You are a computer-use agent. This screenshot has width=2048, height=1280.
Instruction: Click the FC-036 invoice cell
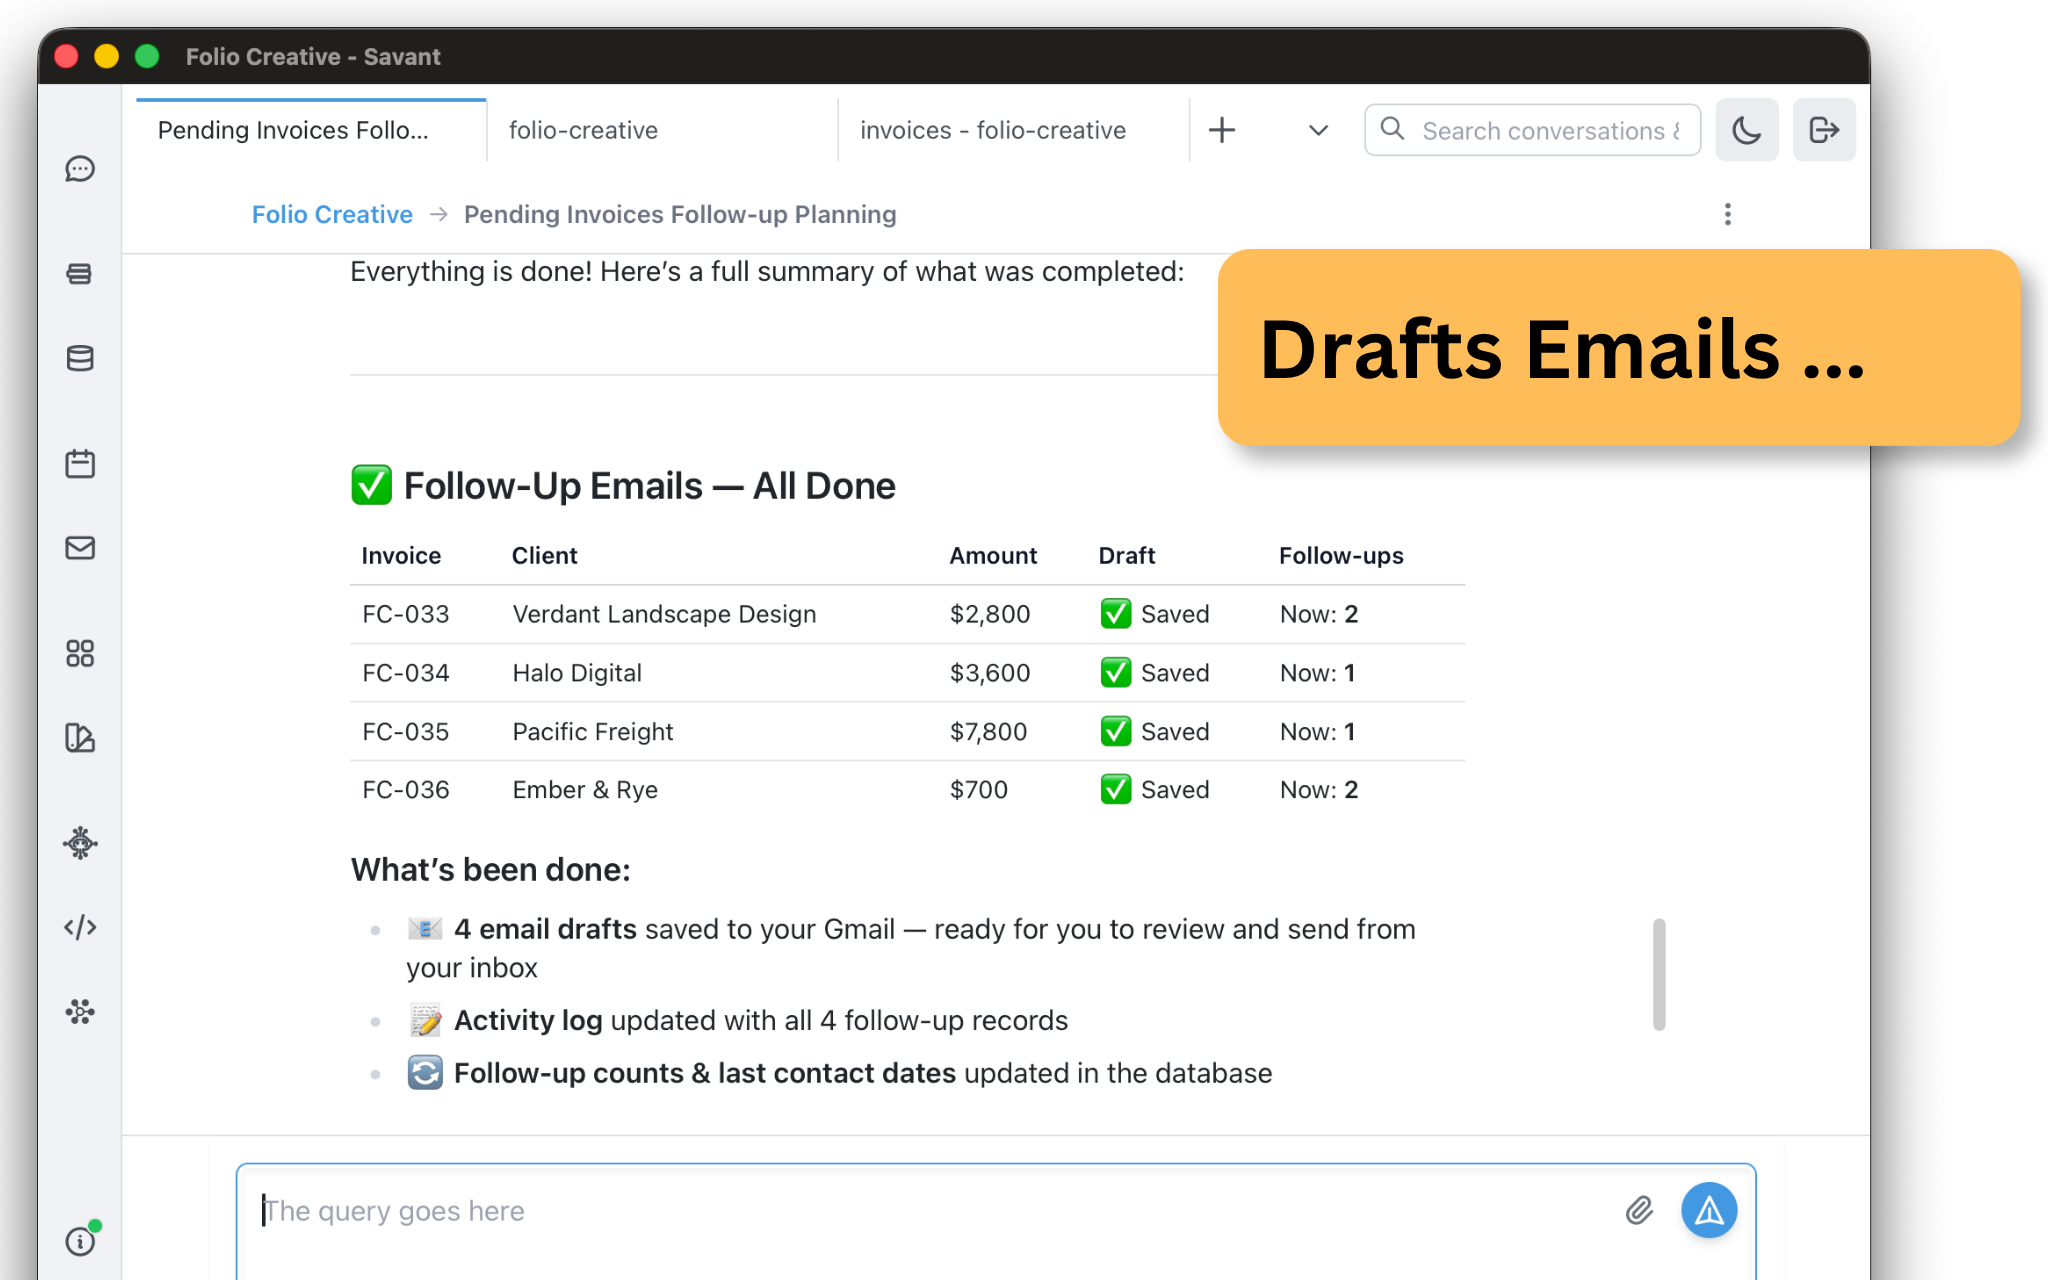tap(406, 790)
